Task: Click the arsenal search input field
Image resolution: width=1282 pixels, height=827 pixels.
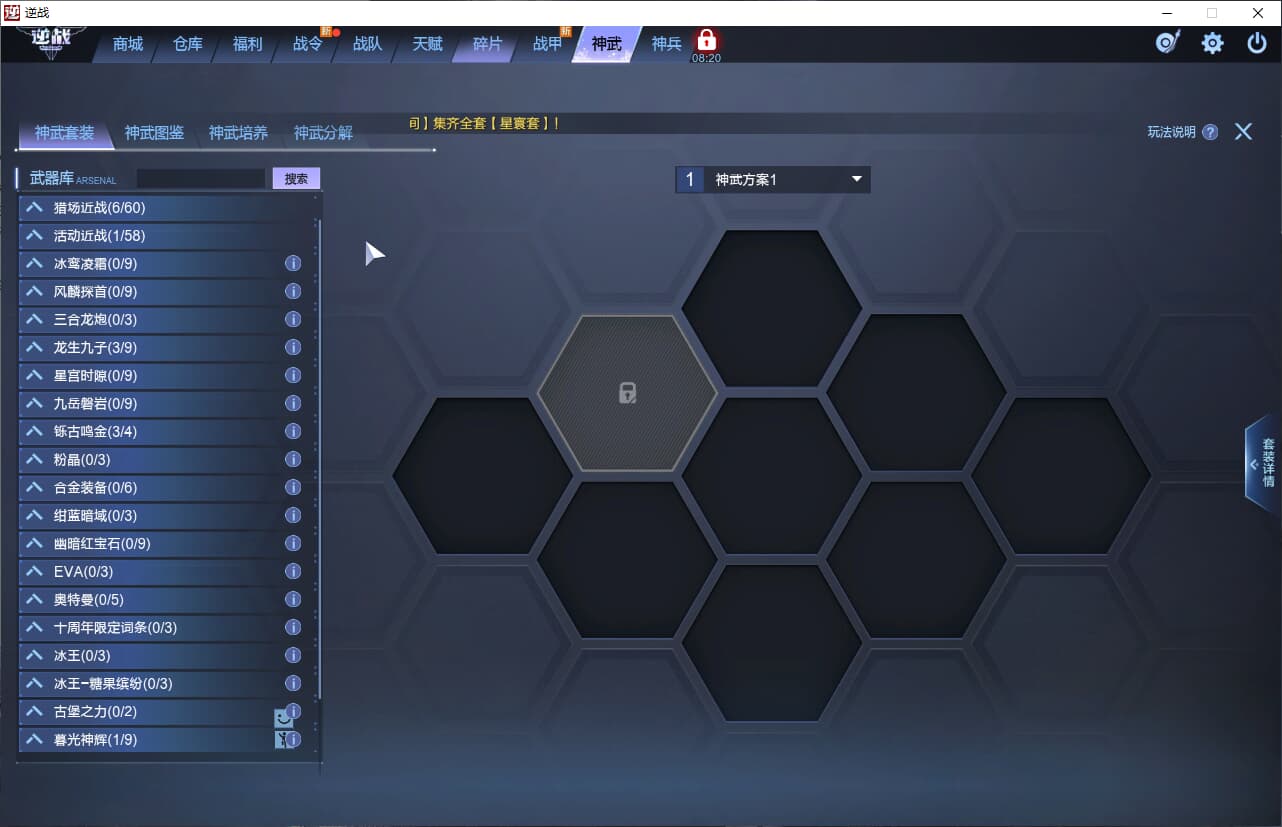Action: pyautogui.click(x=201, y=179)
